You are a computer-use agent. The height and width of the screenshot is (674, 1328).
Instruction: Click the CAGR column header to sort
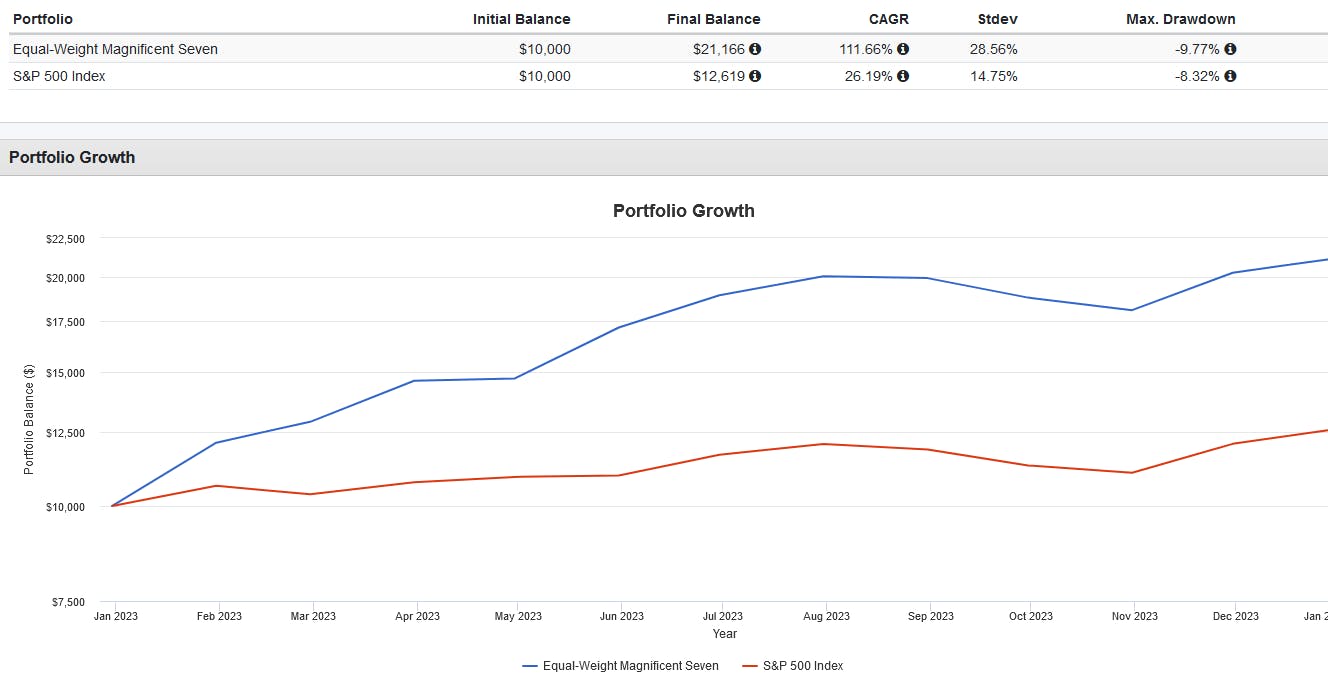(x=888, y=18)
